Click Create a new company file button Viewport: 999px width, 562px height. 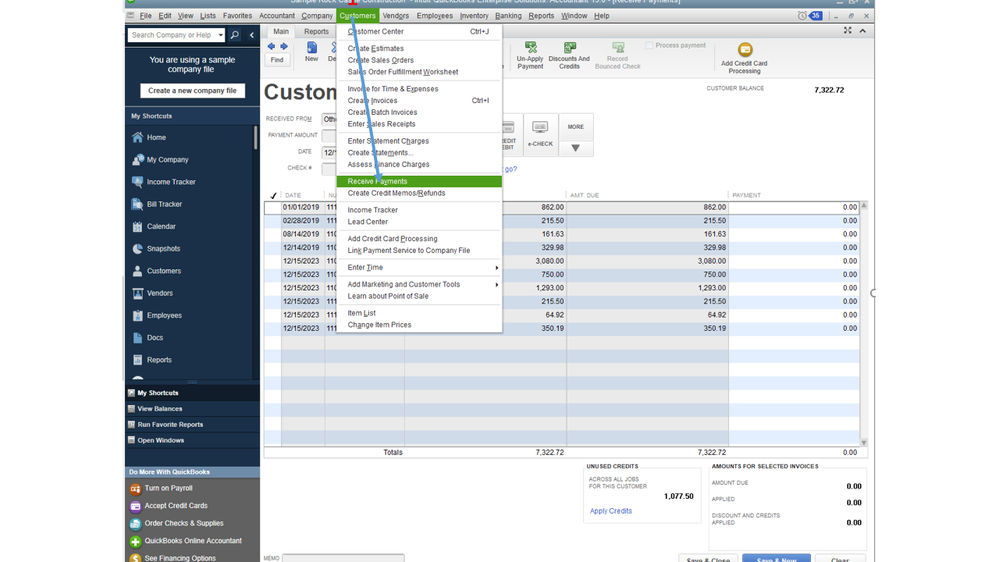tap(192, 90)
